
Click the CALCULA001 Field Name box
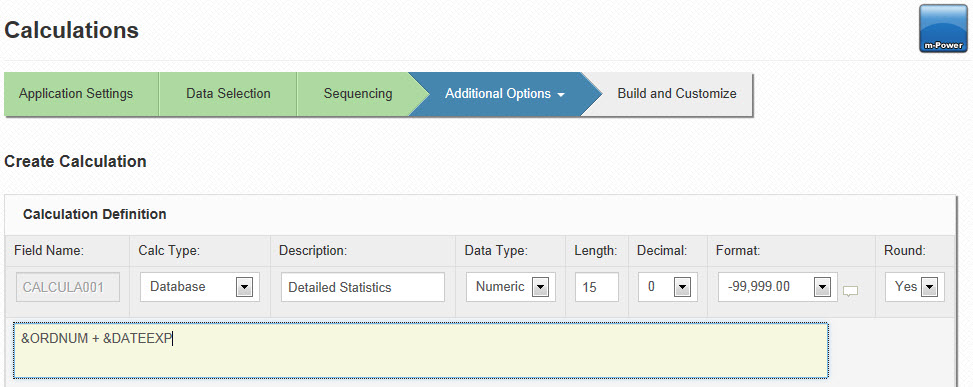(x=68, y=287)
